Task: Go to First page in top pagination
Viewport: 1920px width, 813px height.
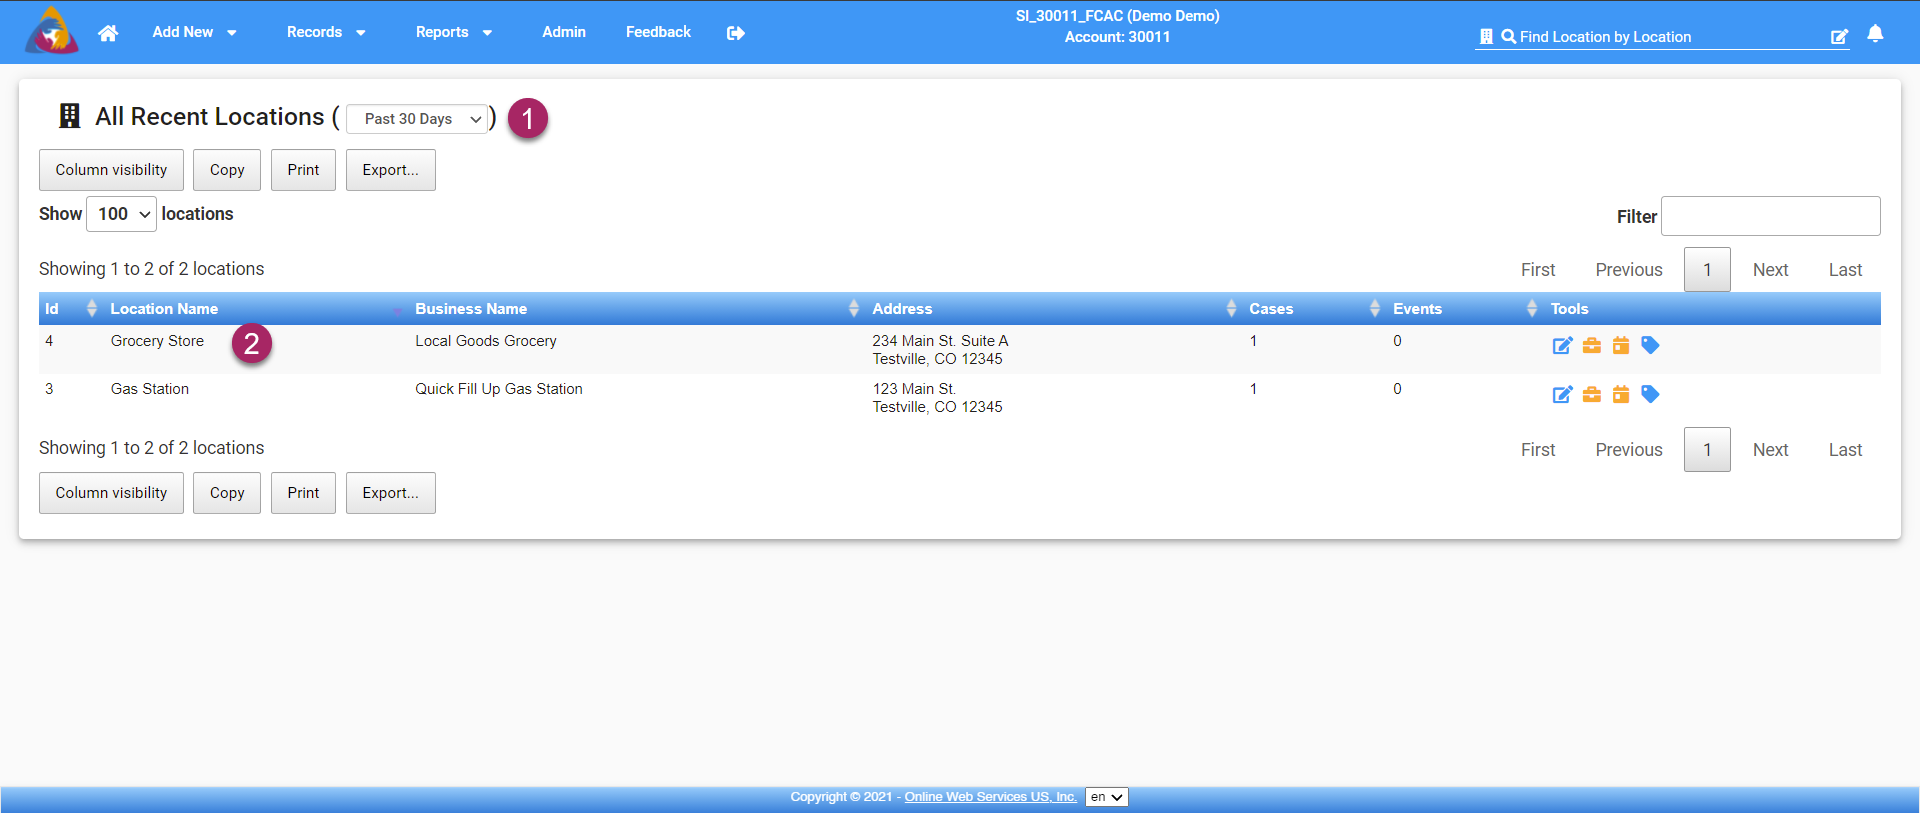Action: pyautogui.click(x=1538, y=270)
